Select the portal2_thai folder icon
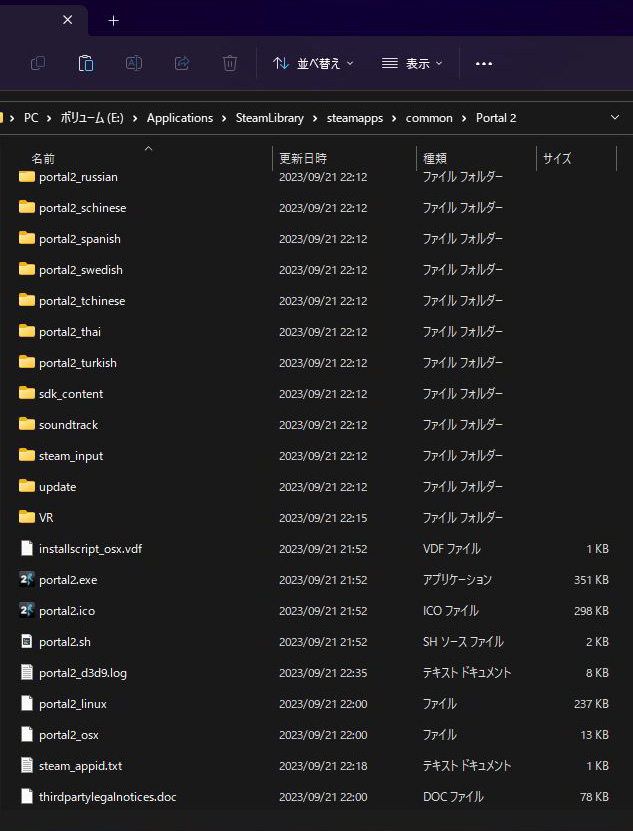Viewport: 633px width, 831px height. click(27, 331)
